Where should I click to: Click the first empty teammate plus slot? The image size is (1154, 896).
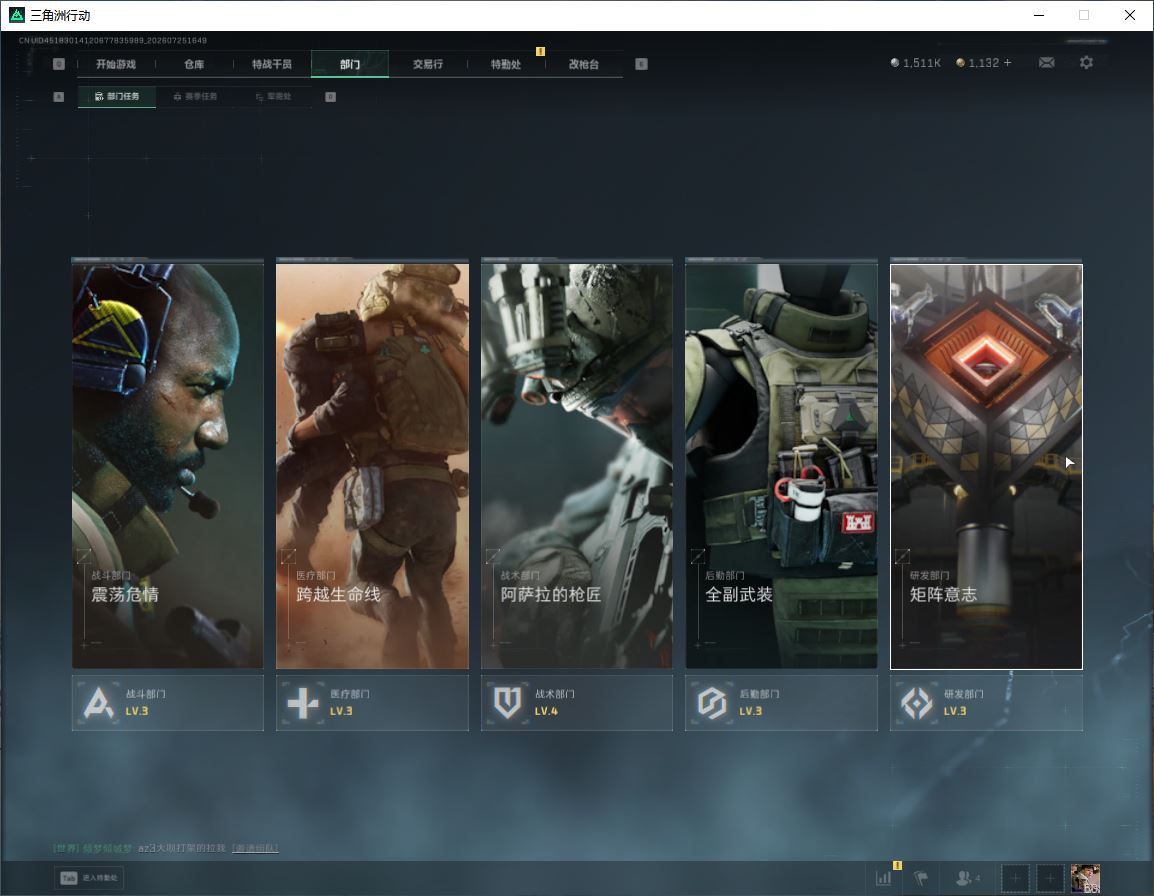coord(1015,878)
